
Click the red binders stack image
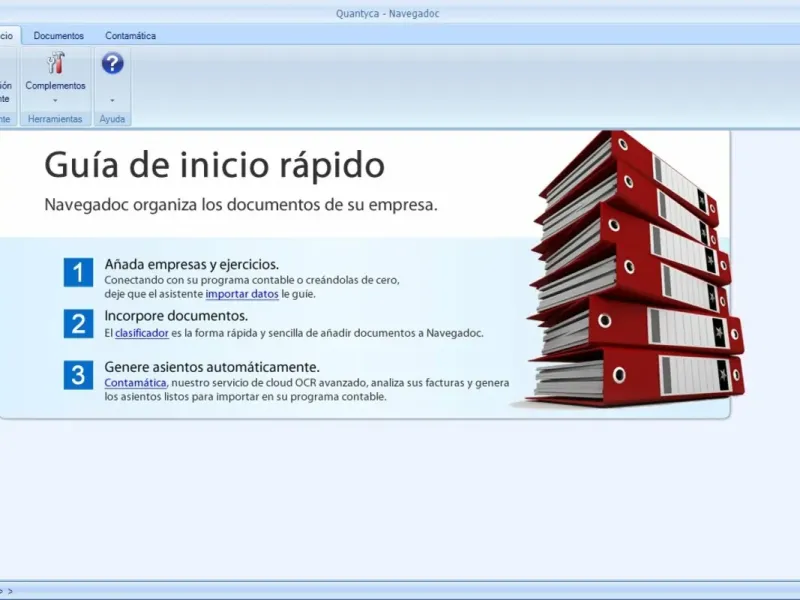[x=634, y=269]
